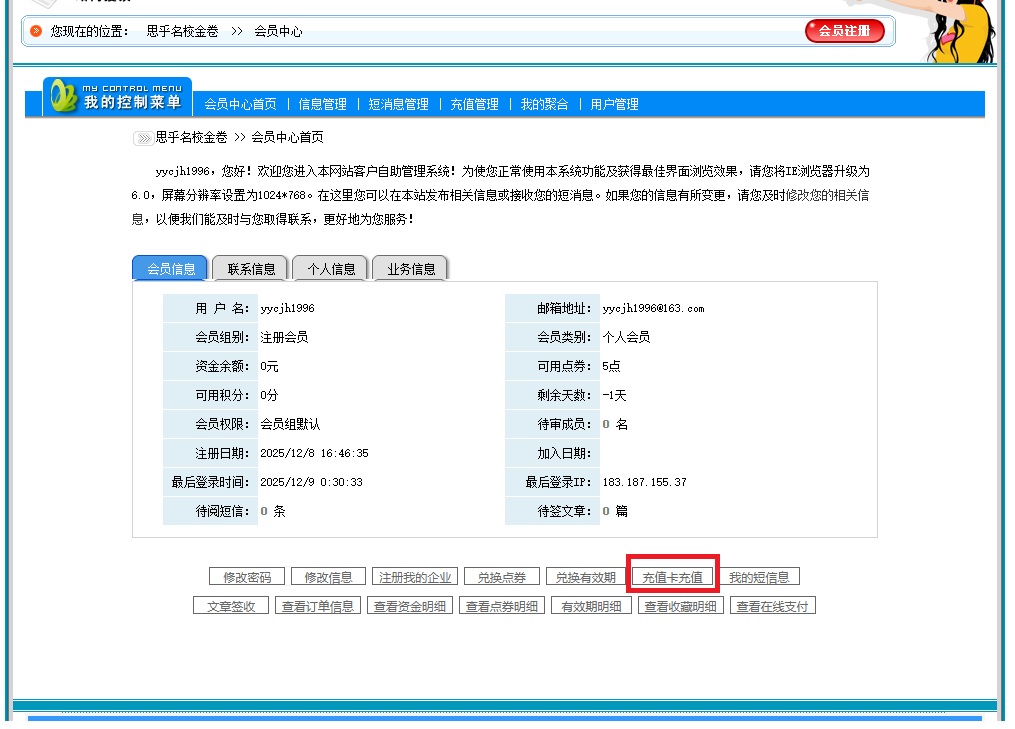This screenshot has width=1015, height=729.
Task: Select 充值管理 in the control menu
Action: click(x=474, y=104)
